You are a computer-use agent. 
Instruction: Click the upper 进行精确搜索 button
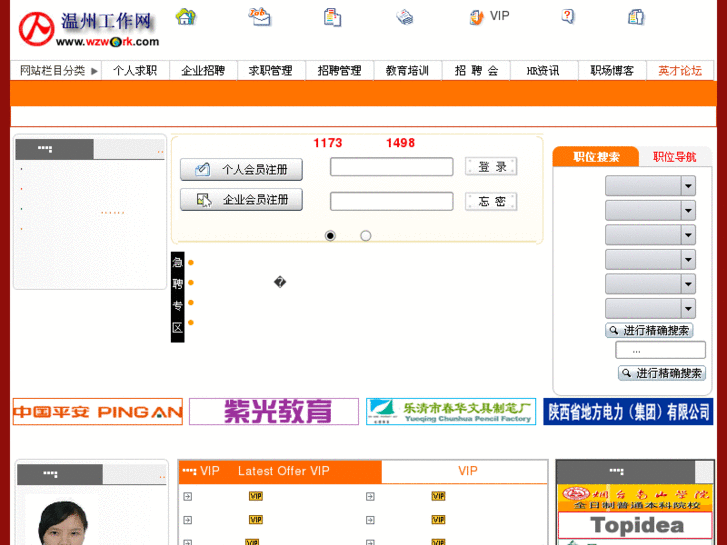click(x=649, y=330)
